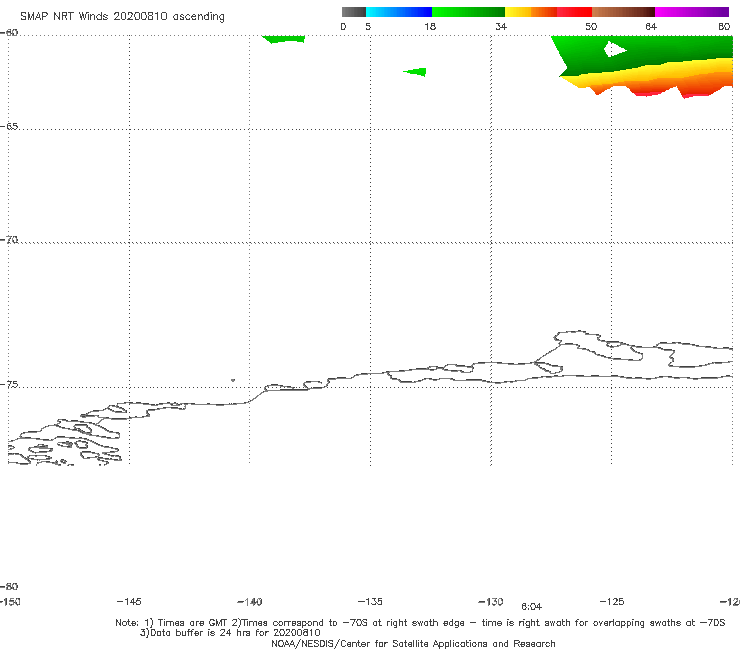
Task: Click the green 18–34 color bar segment
Action: click(x=468, y=12)
